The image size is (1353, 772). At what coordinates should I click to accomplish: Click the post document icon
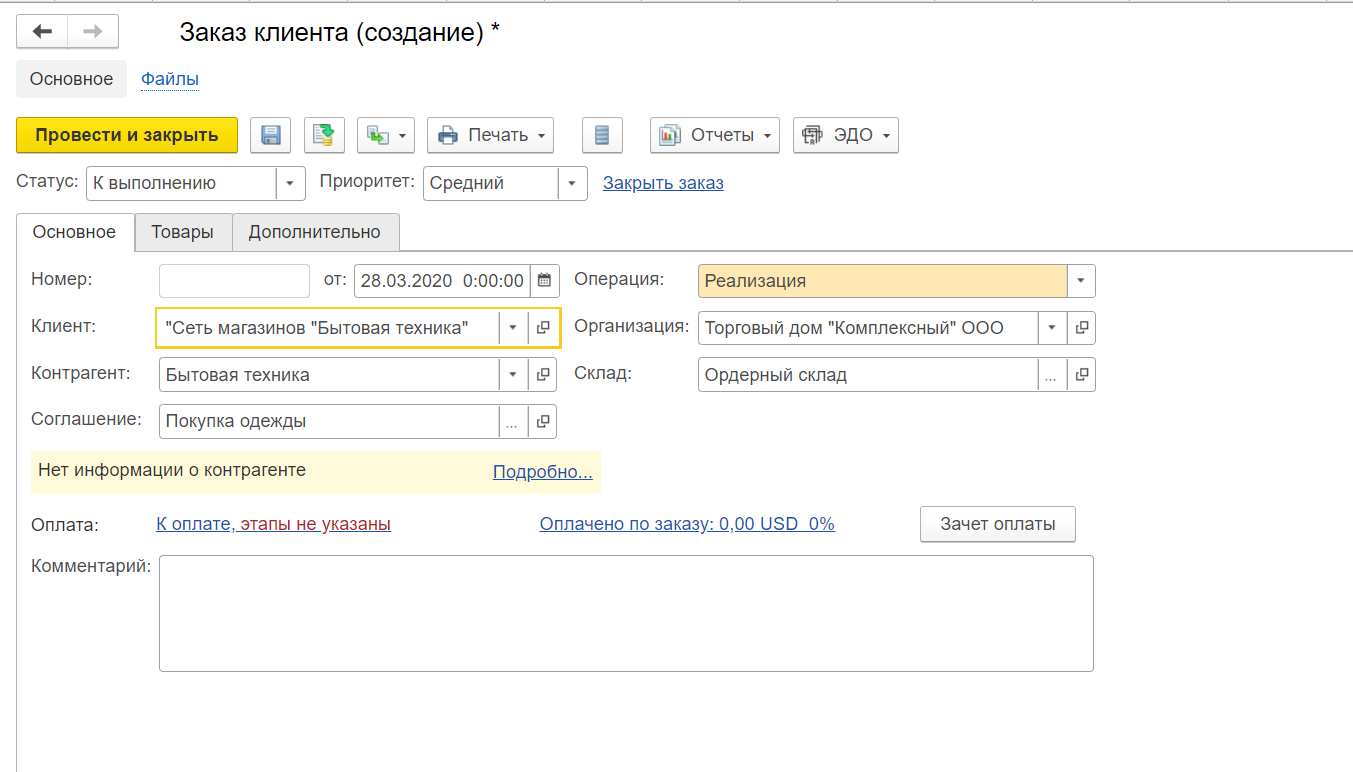324,135
